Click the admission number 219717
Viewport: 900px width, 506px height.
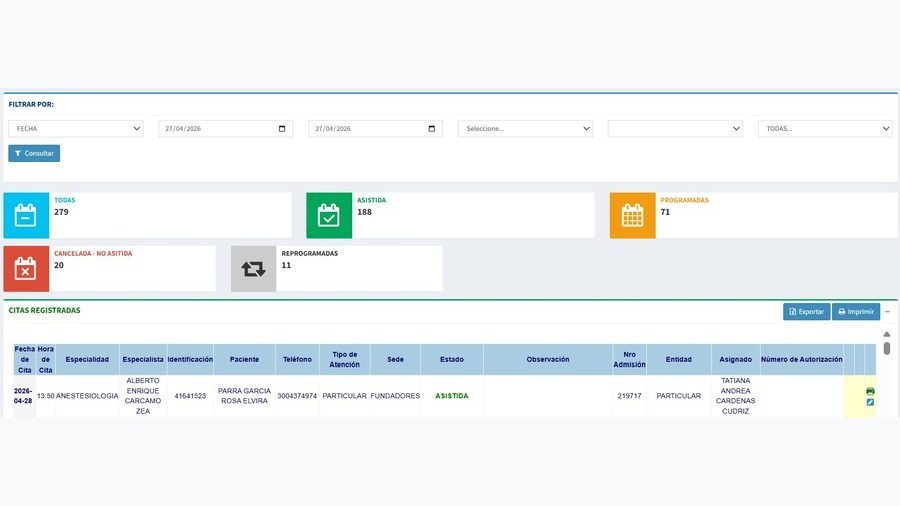pyautogui.click(x=629, y=396)
